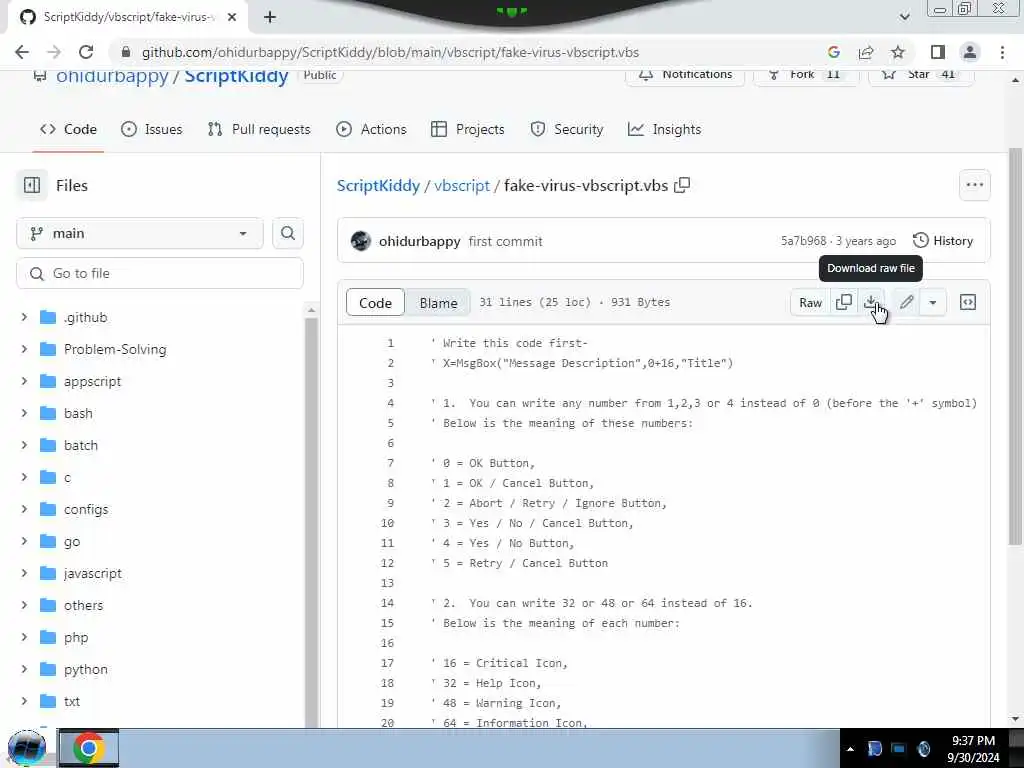This screenshot has width=1024, height=768.
Task: Open the symbols panel icon
Action: click(968, 302)
